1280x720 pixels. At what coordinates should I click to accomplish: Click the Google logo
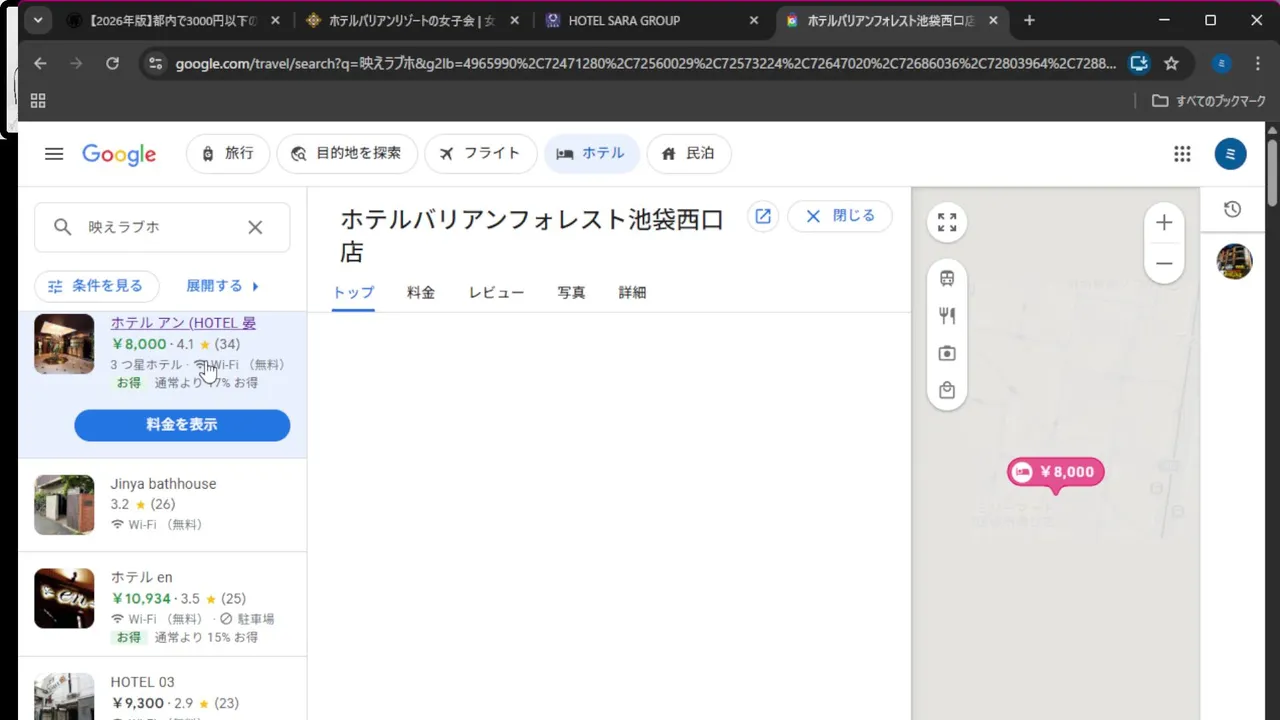tap(119, 154)
